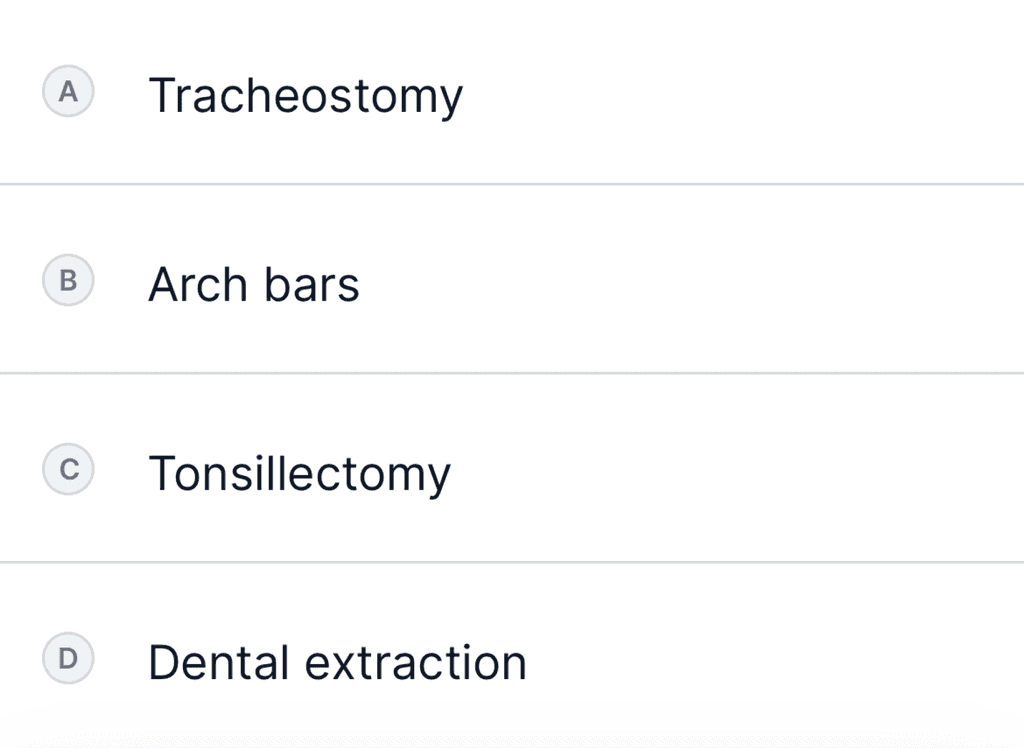Choose Tracheostomy as the answer
Screen dimensions: 1024x748
305,96
